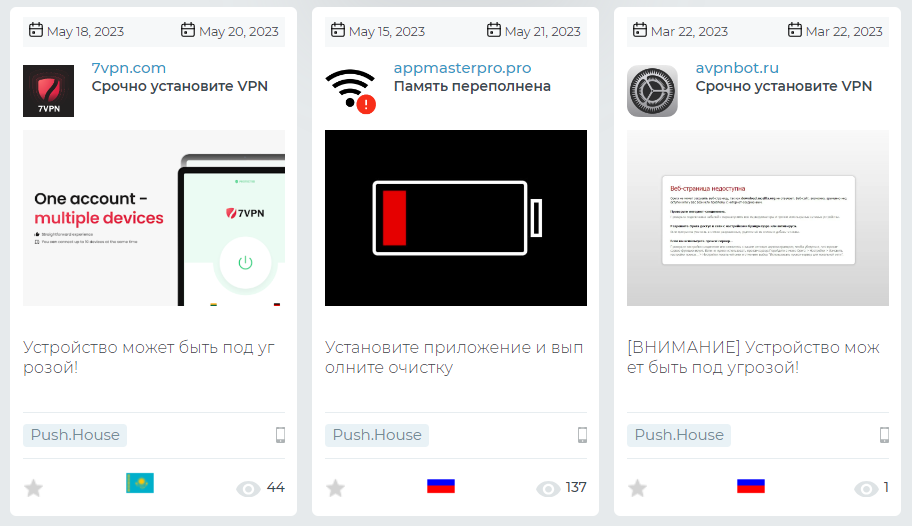Click the Russian flag on appmasterpro card

pos(441,486)
